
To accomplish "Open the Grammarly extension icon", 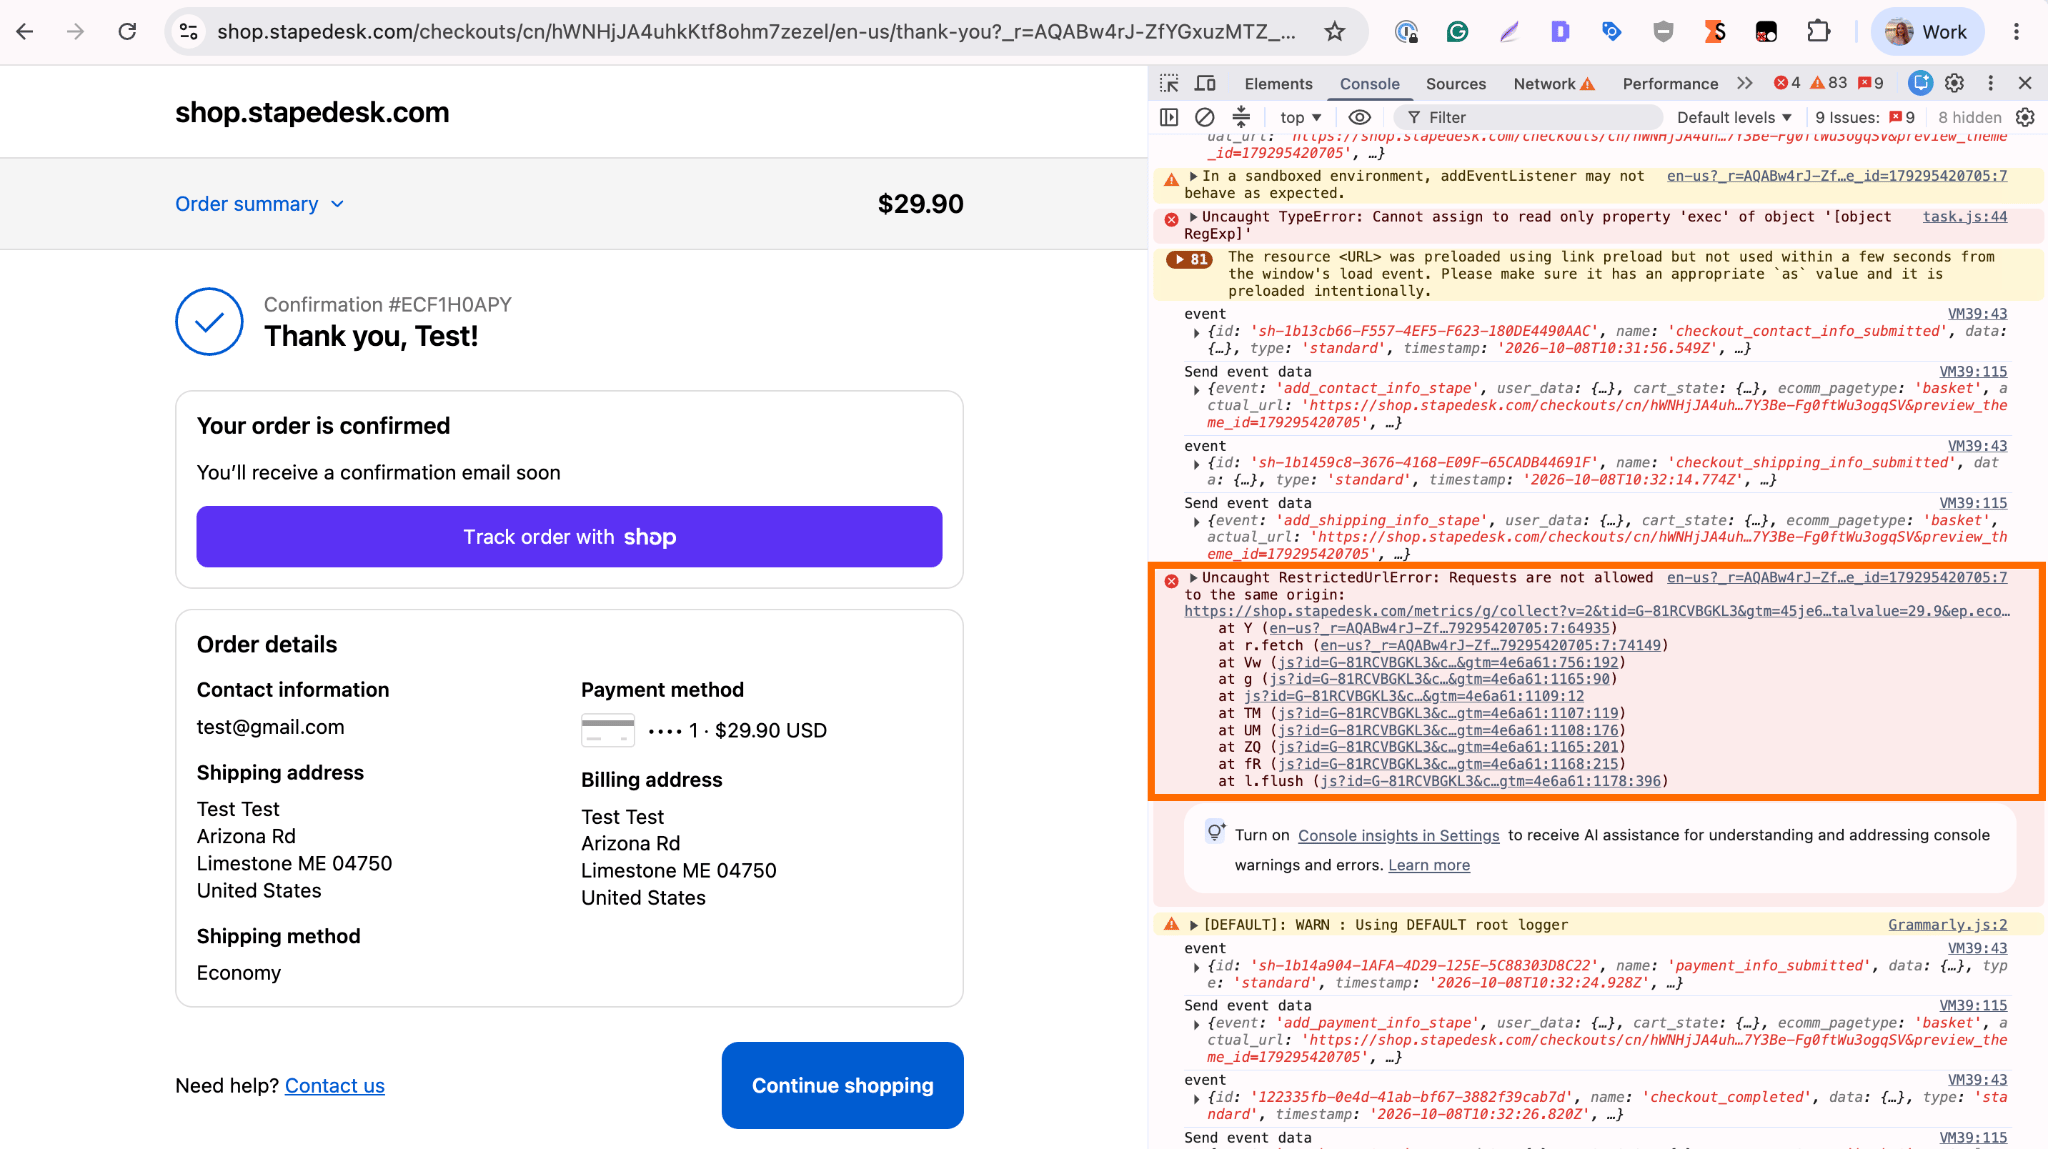I will tap(1457, 32).
